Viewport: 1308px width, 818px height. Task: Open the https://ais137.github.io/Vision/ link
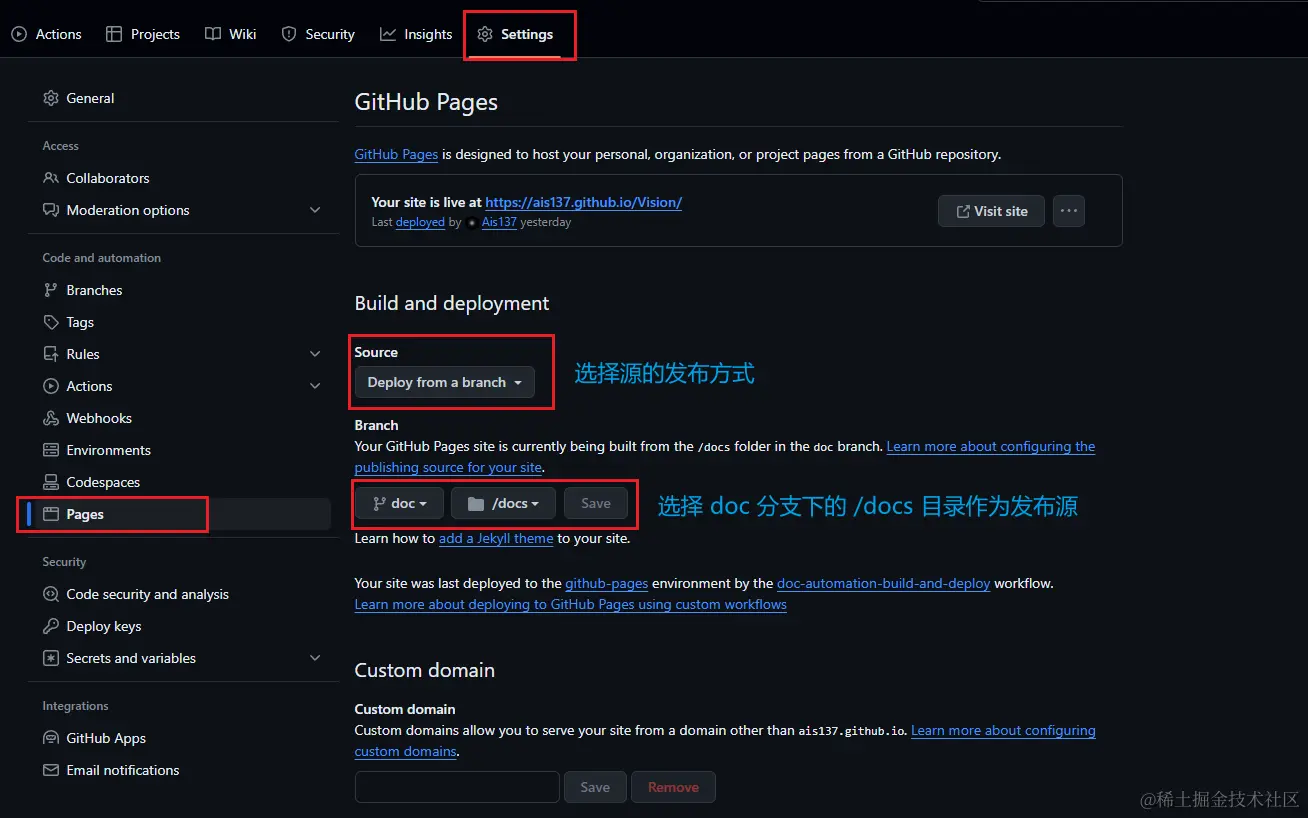click(583, 202)
